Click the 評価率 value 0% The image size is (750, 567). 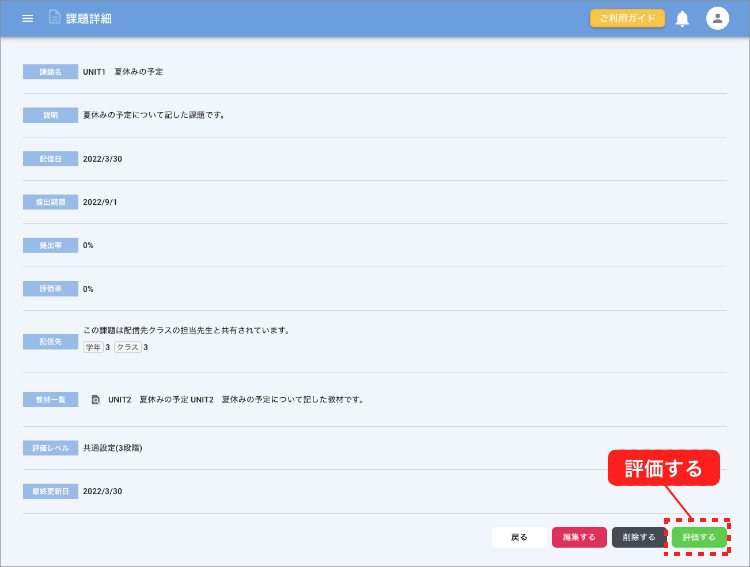(x=88, y=289)
